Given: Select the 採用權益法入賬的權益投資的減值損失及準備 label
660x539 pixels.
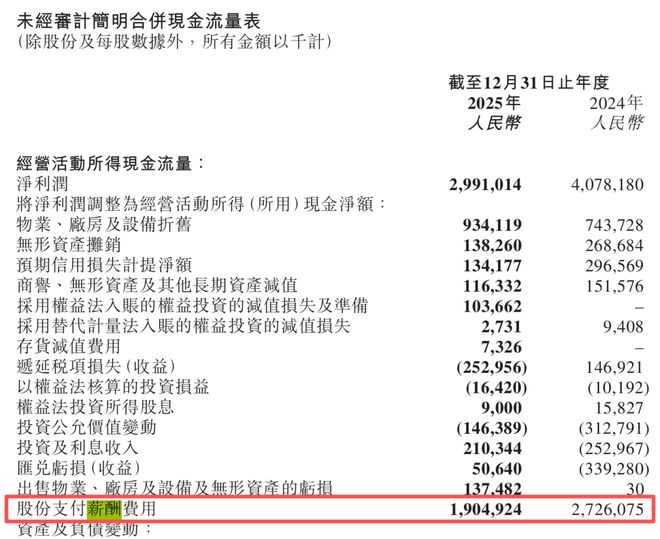Looking at the screenshot, I should (192, 305).
